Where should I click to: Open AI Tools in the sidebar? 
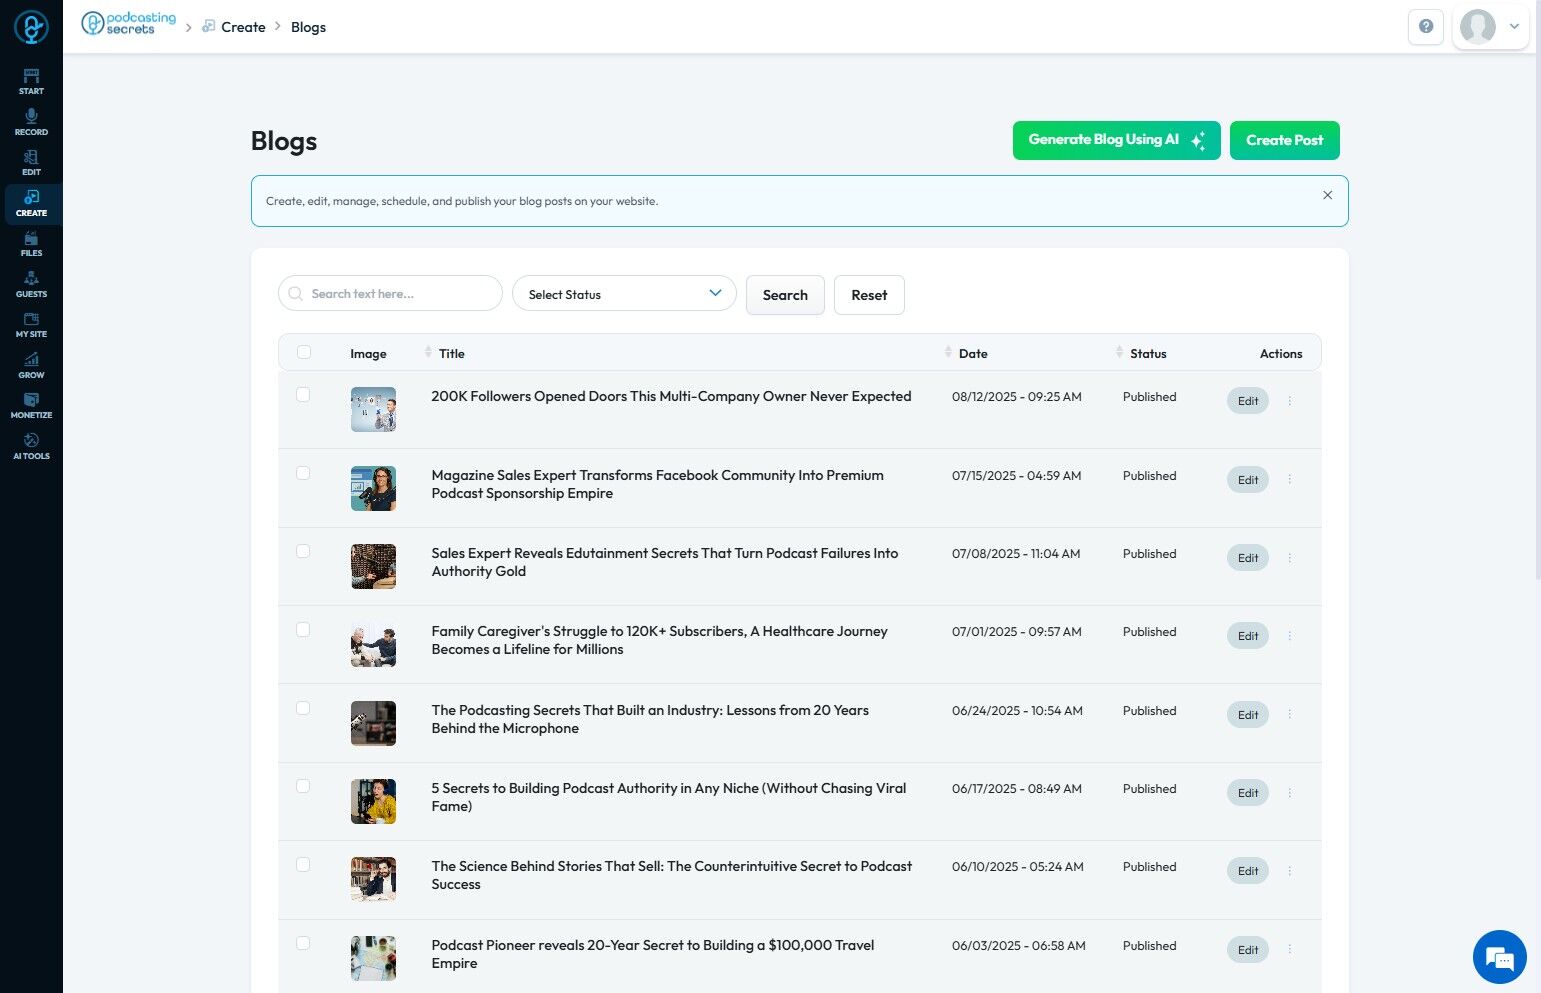(x=31, y=447)
